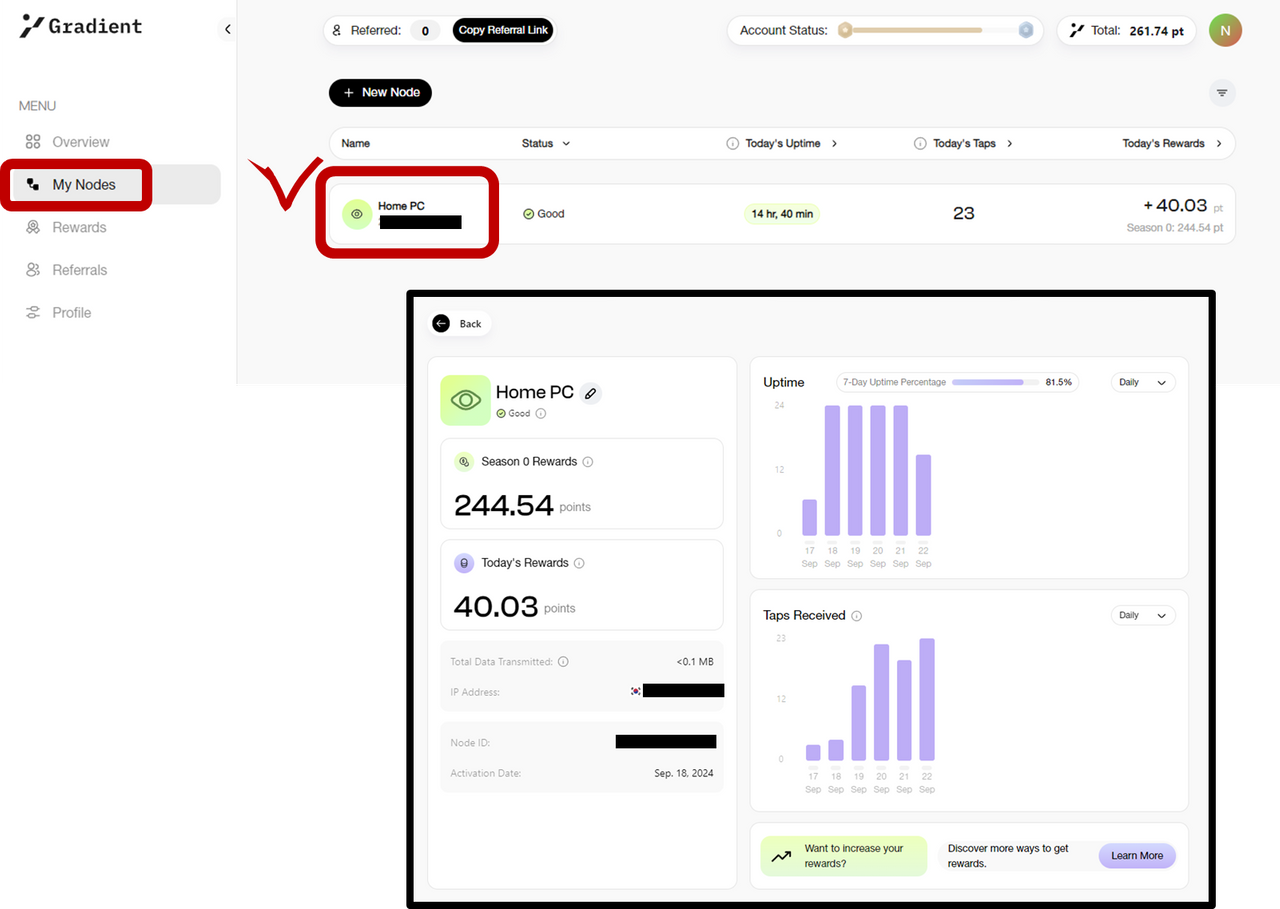This screenshot has width=1280, height=909.
Task: Click the 22 Sep bar in Uptime chart
Action: click(x=923, y=495)
